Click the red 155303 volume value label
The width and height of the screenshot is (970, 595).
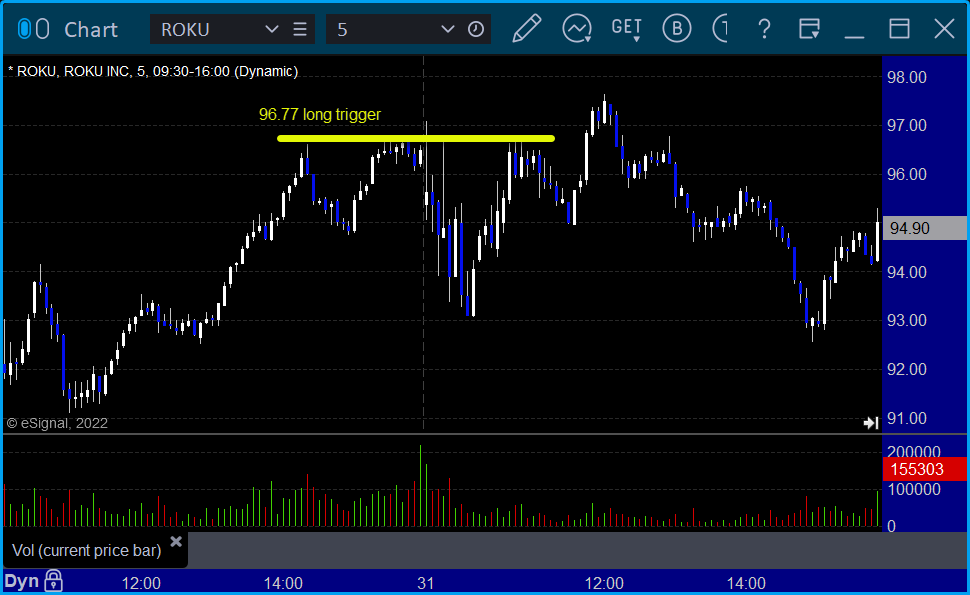coord(924,469)
